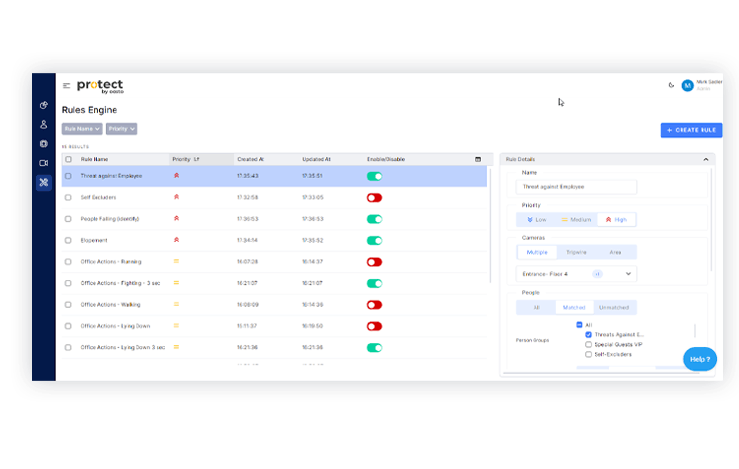The width and height of the screenshot is (739, 469).
Task: Open the hamburger menu beside the Protect logo
Action: pos(67,86)
